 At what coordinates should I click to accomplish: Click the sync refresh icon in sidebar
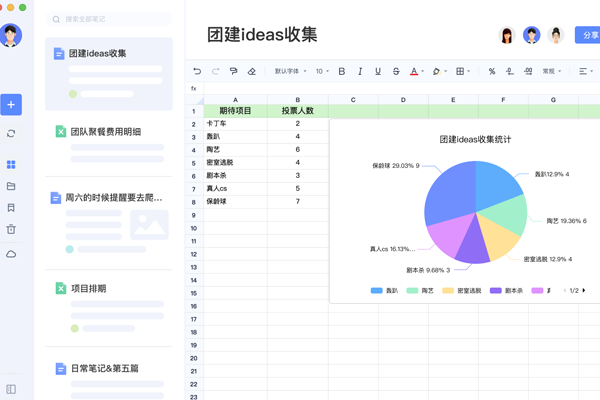11,133
